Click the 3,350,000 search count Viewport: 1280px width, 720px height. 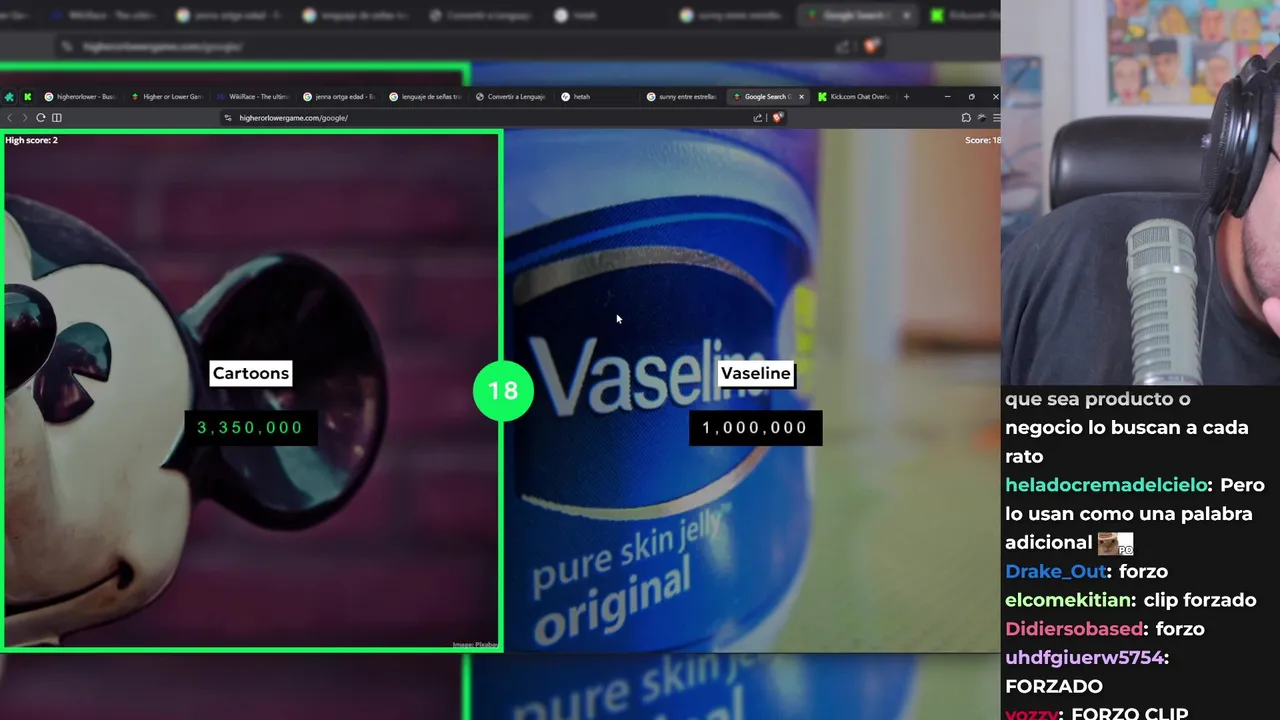click(250, 428)
